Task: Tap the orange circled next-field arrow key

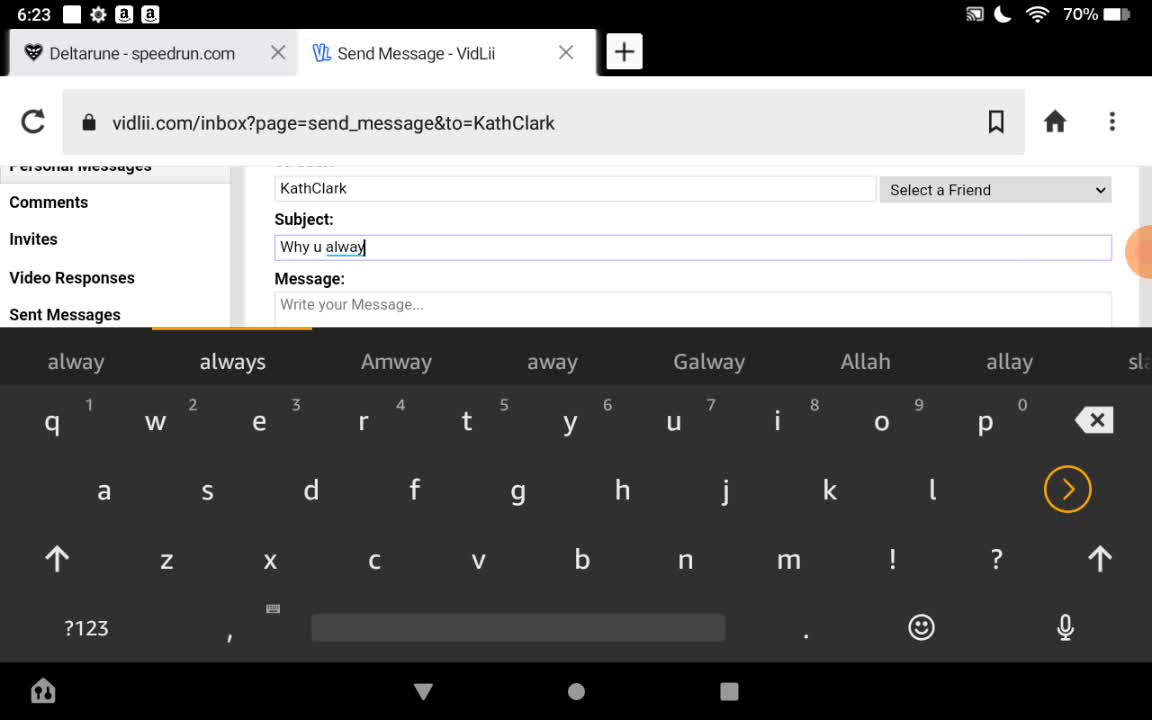Action: coord(1068,489)
